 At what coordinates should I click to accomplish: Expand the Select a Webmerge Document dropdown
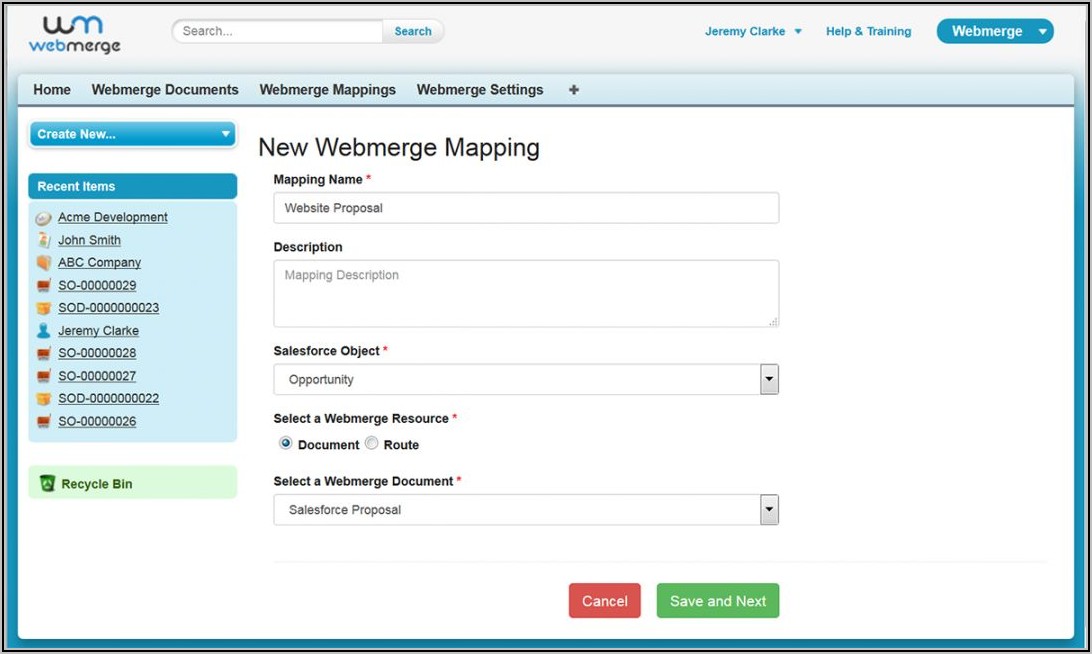768,509
